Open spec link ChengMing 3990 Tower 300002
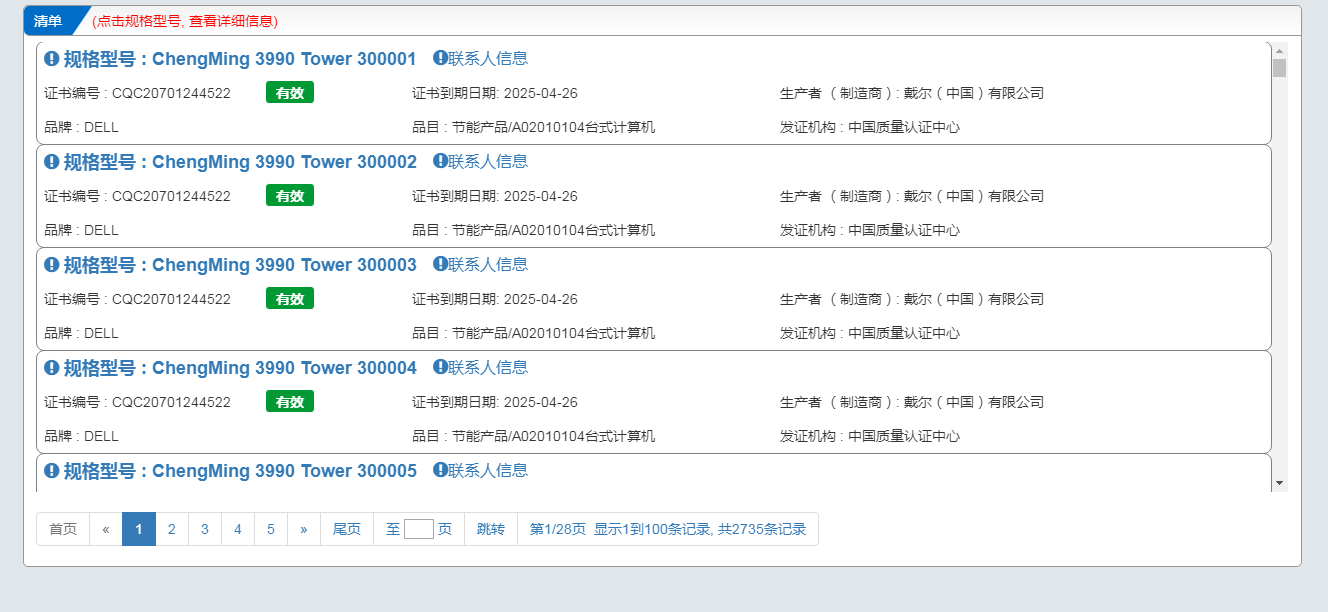 pyautogui.click(x=240, y=162)
